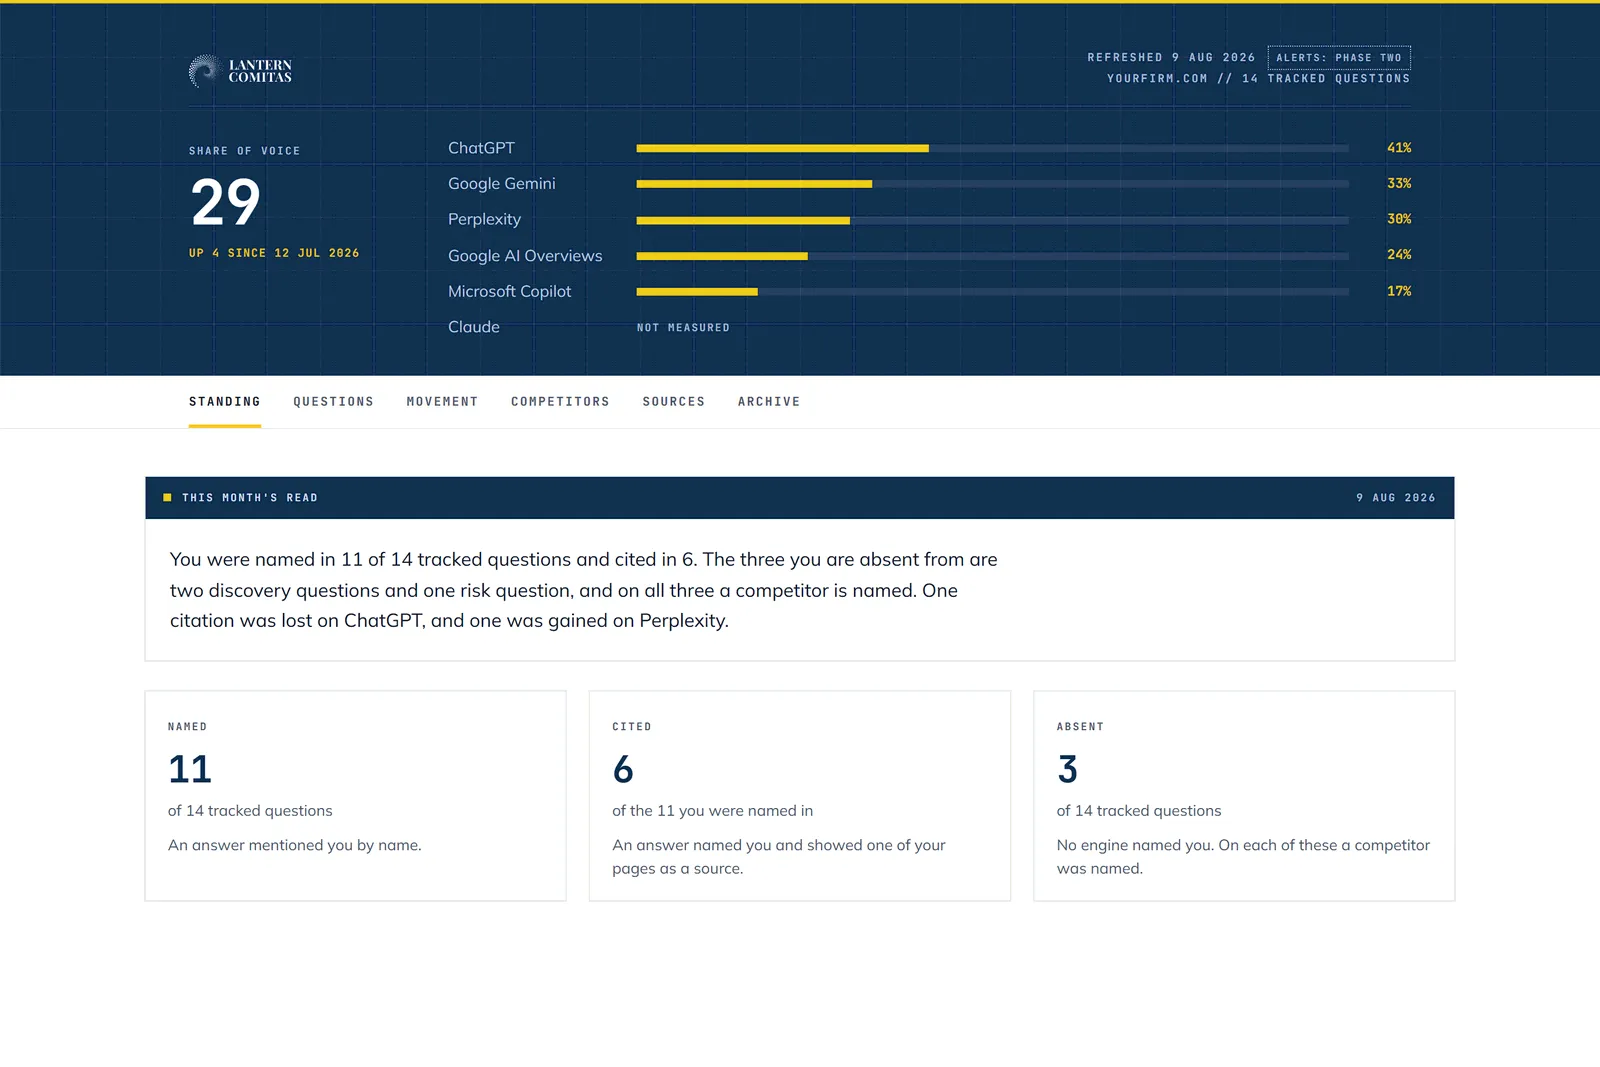Open the Standing tab
This screenshot has height=1067, width=1600.
point(225,402)
